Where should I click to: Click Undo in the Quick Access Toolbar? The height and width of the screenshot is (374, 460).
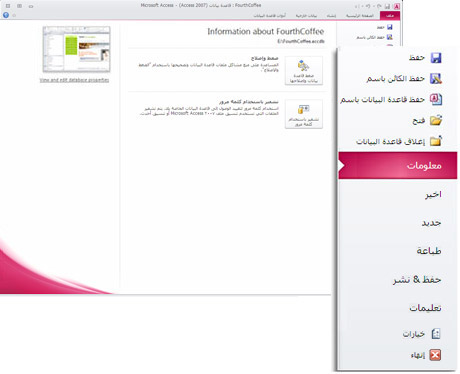pyautogui.click(x=379, y=6)
